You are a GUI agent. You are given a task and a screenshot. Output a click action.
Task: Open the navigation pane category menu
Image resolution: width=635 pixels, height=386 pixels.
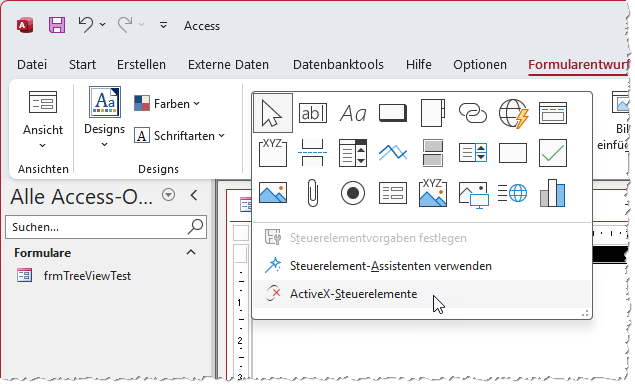click(x=168, y=195)
